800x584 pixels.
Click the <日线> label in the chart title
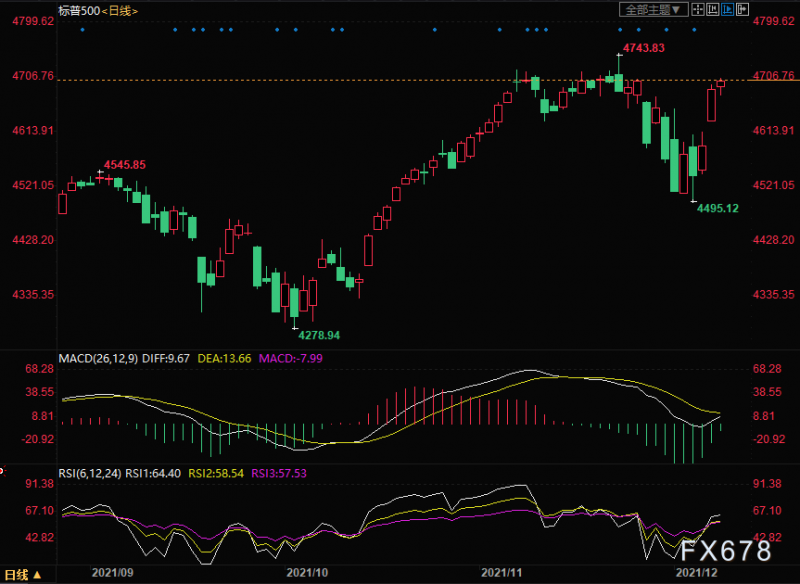pos(119,11)
